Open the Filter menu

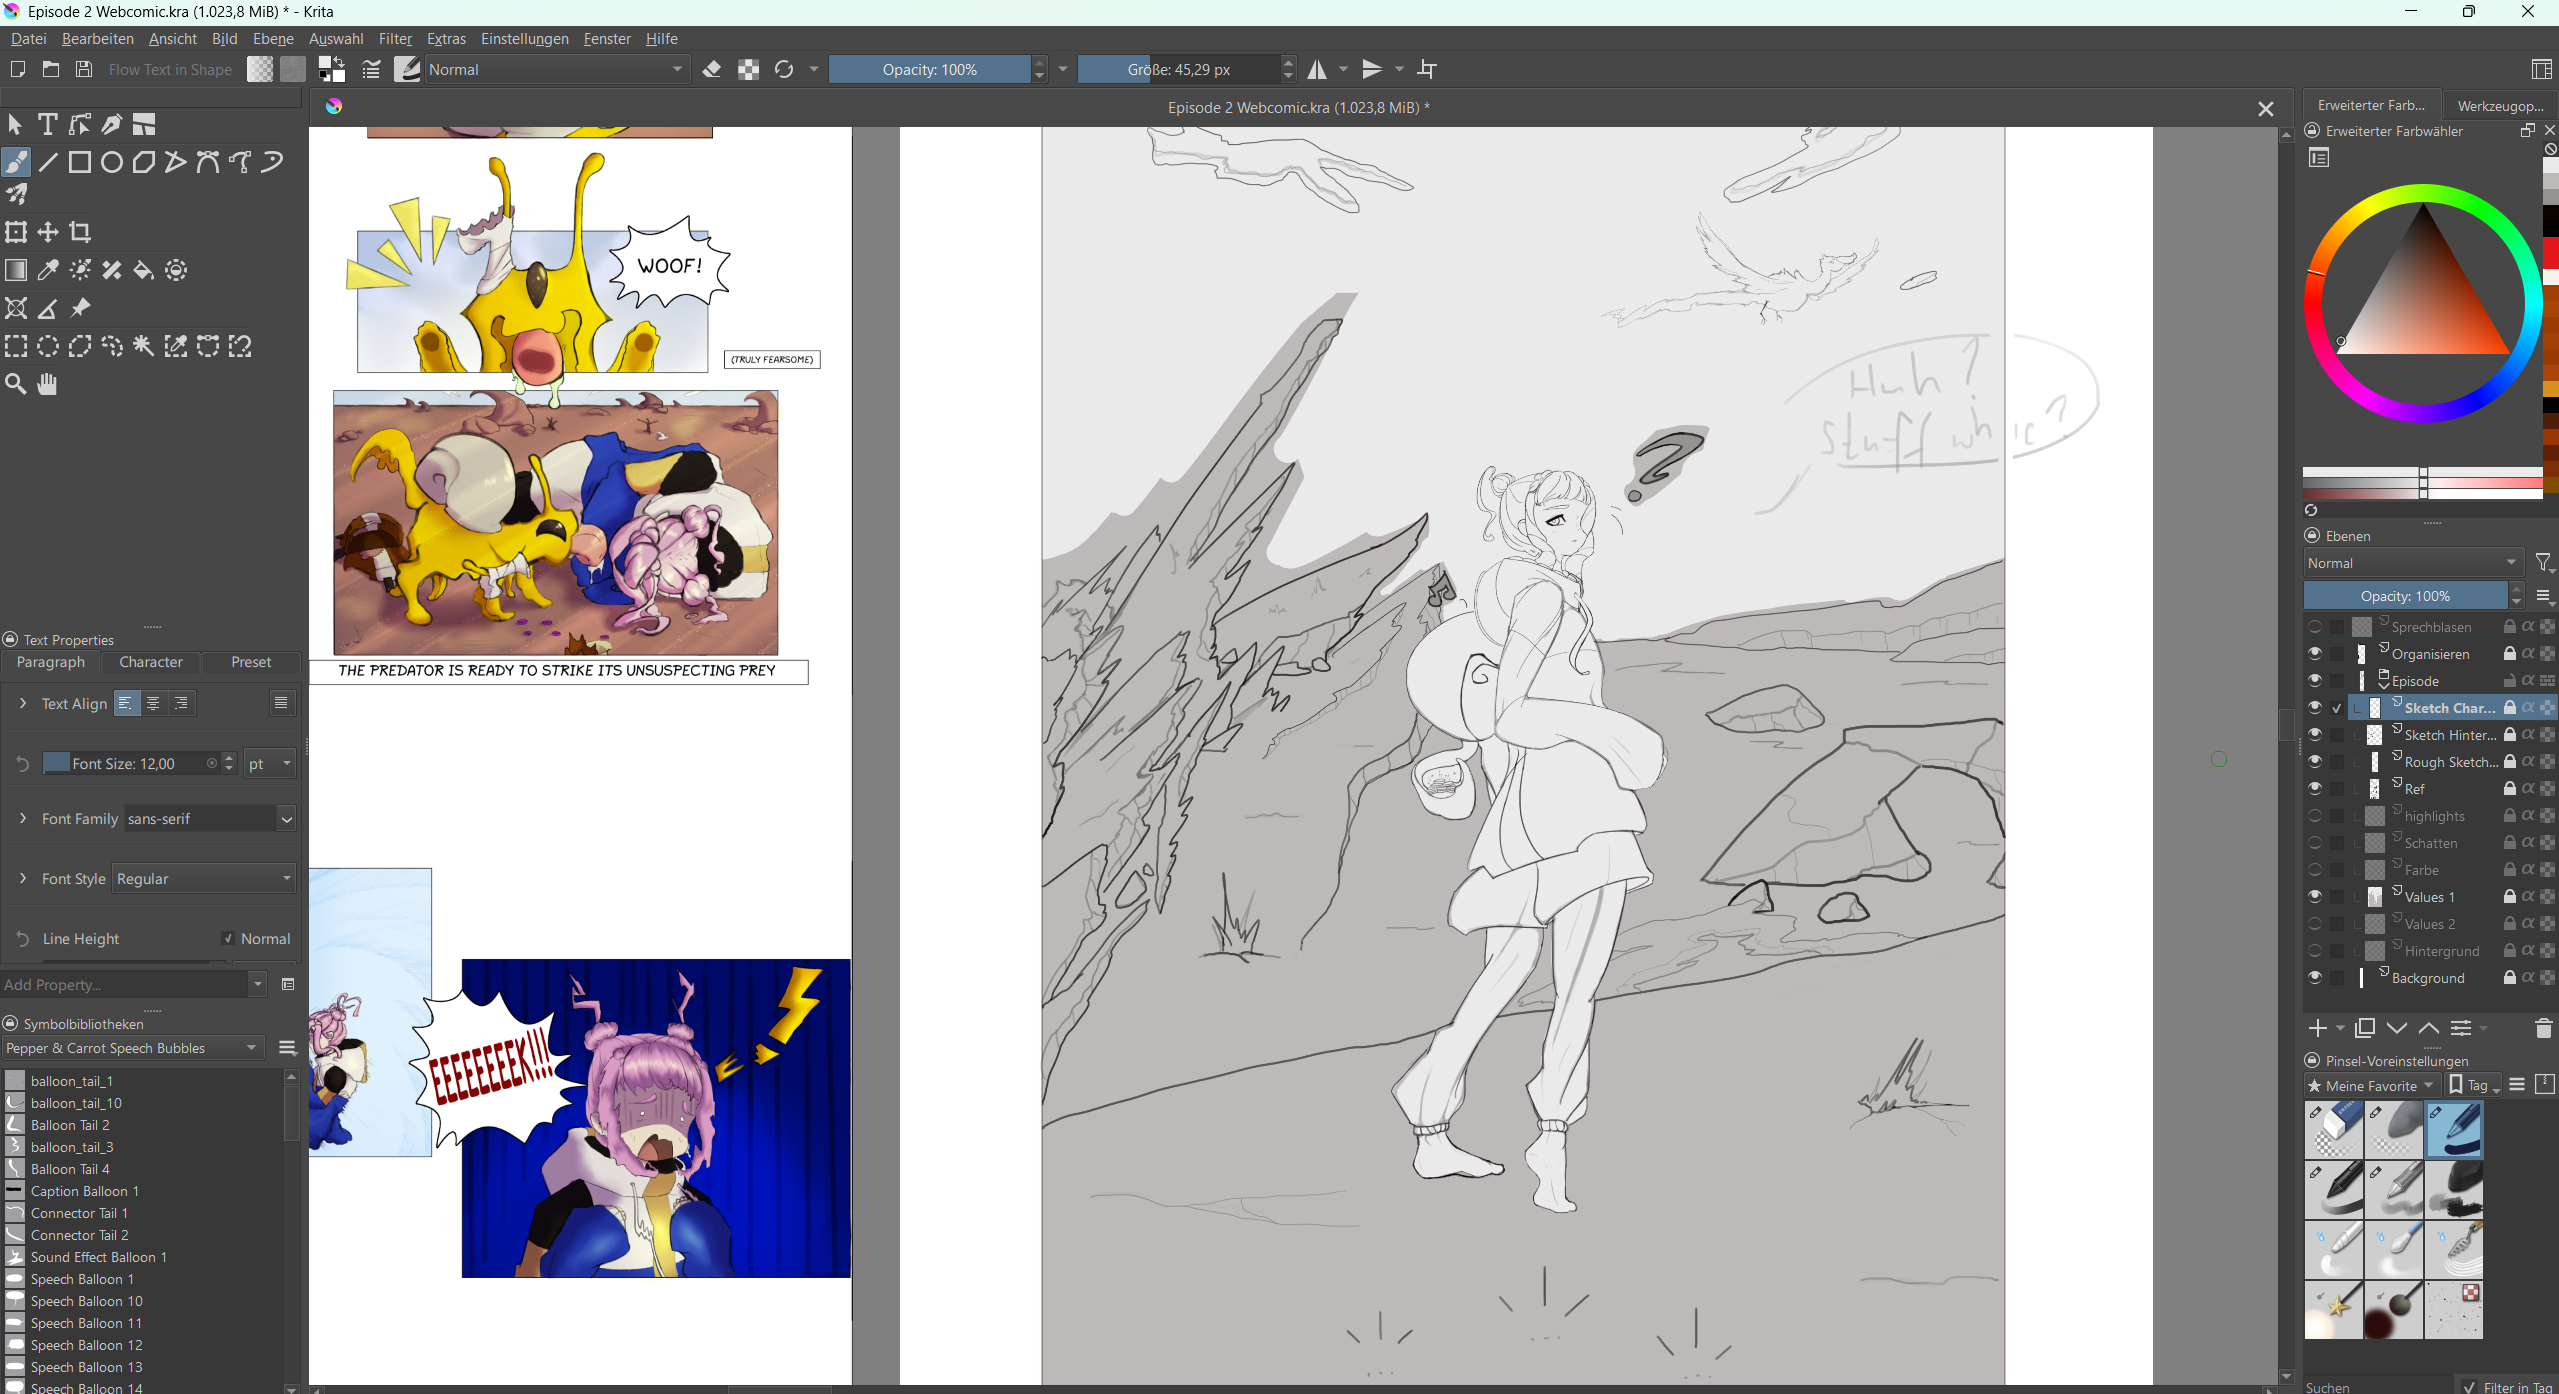pos(394,39)
